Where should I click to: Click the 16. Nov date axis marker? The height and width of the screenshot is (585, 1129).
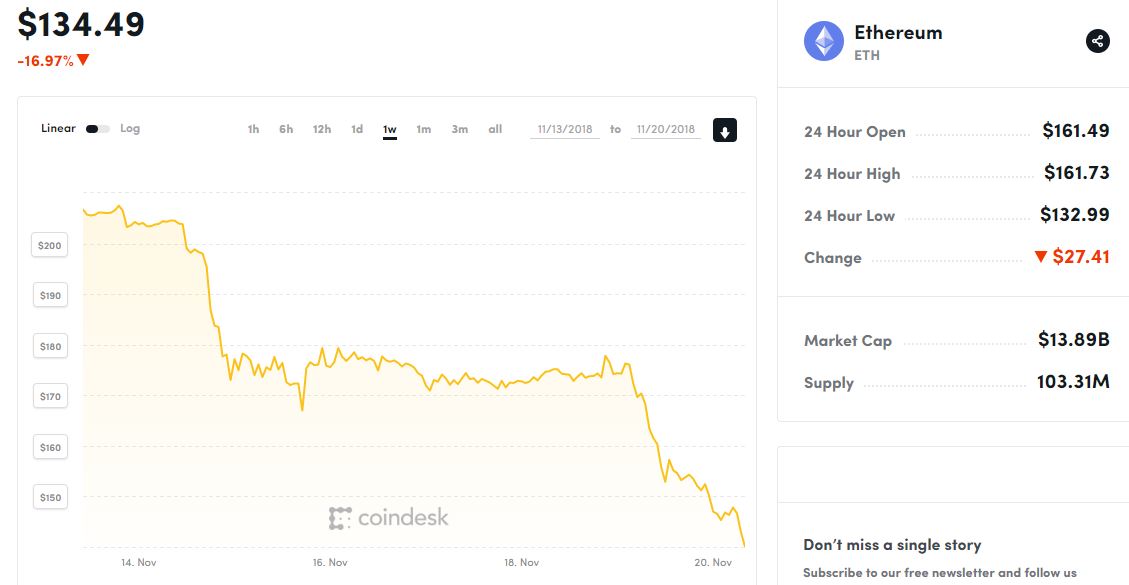[330, 563]
